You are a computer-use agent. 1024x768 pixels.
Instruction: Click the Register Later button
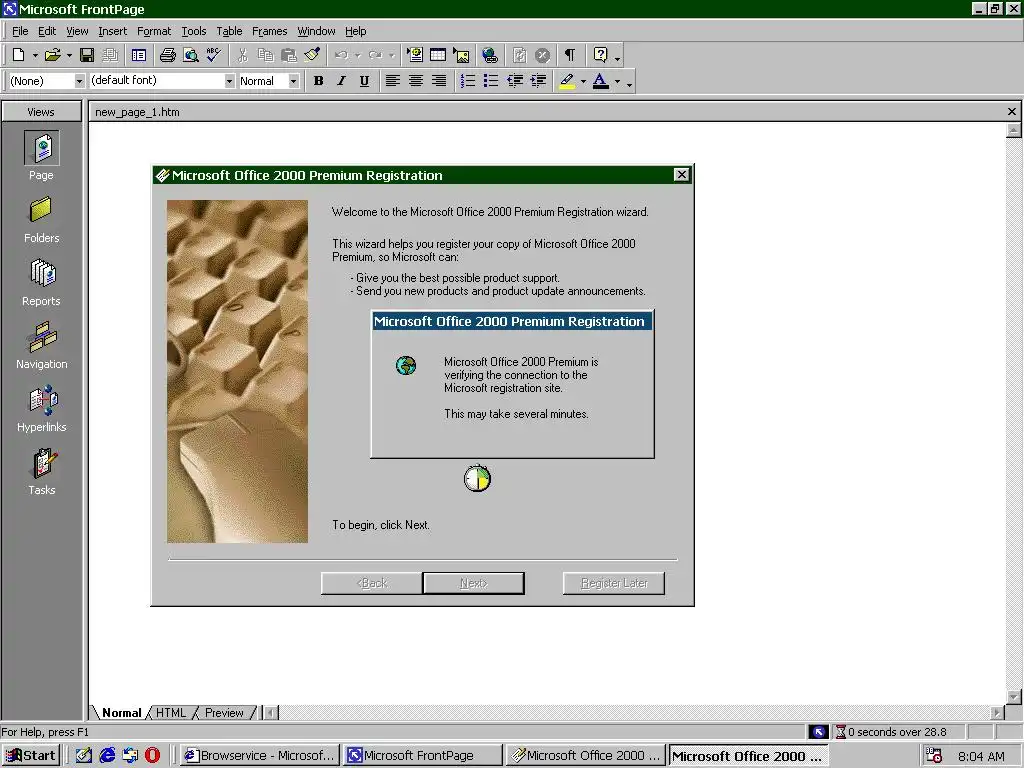(x=614, y=583)
